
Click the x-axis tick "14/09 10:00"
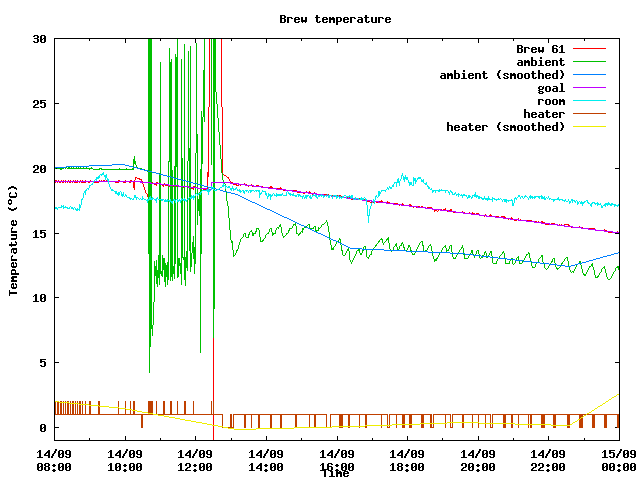tap(125, 460)
